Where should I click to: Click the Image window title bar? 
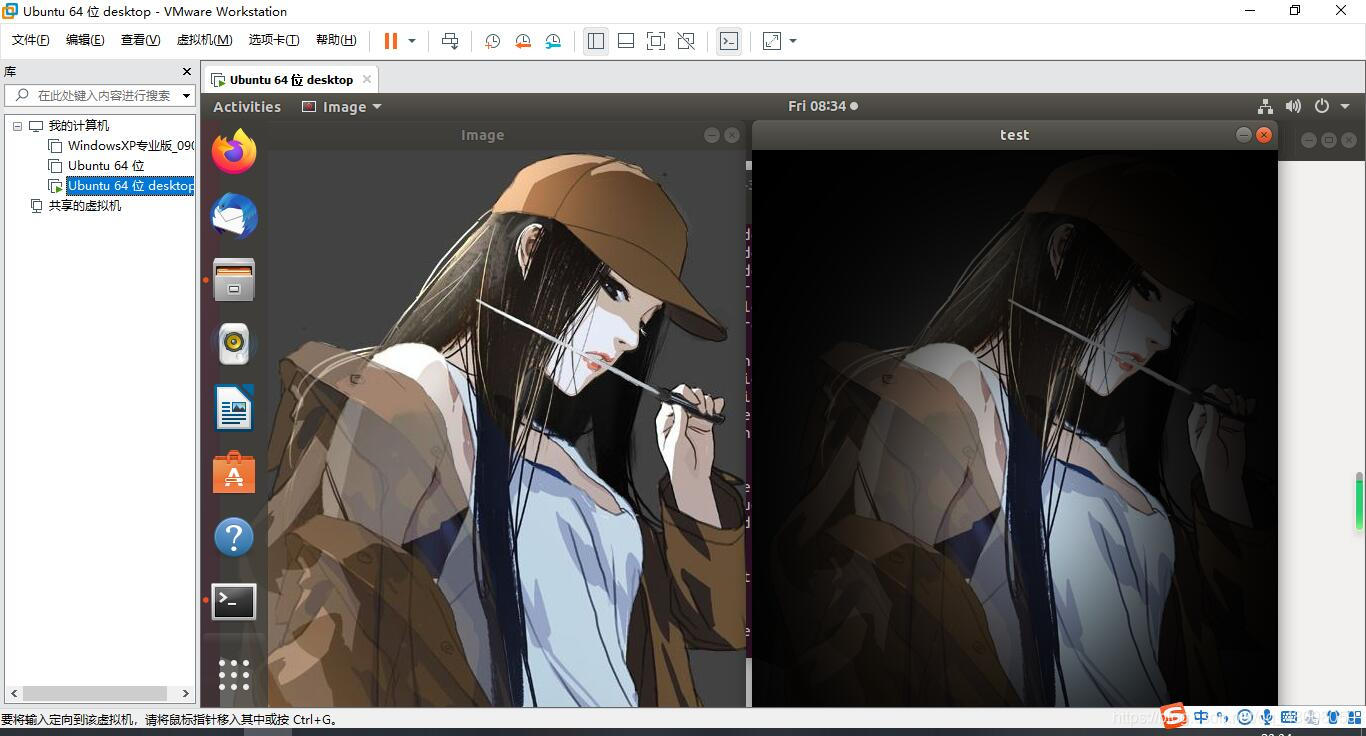[x=483, y=135]
